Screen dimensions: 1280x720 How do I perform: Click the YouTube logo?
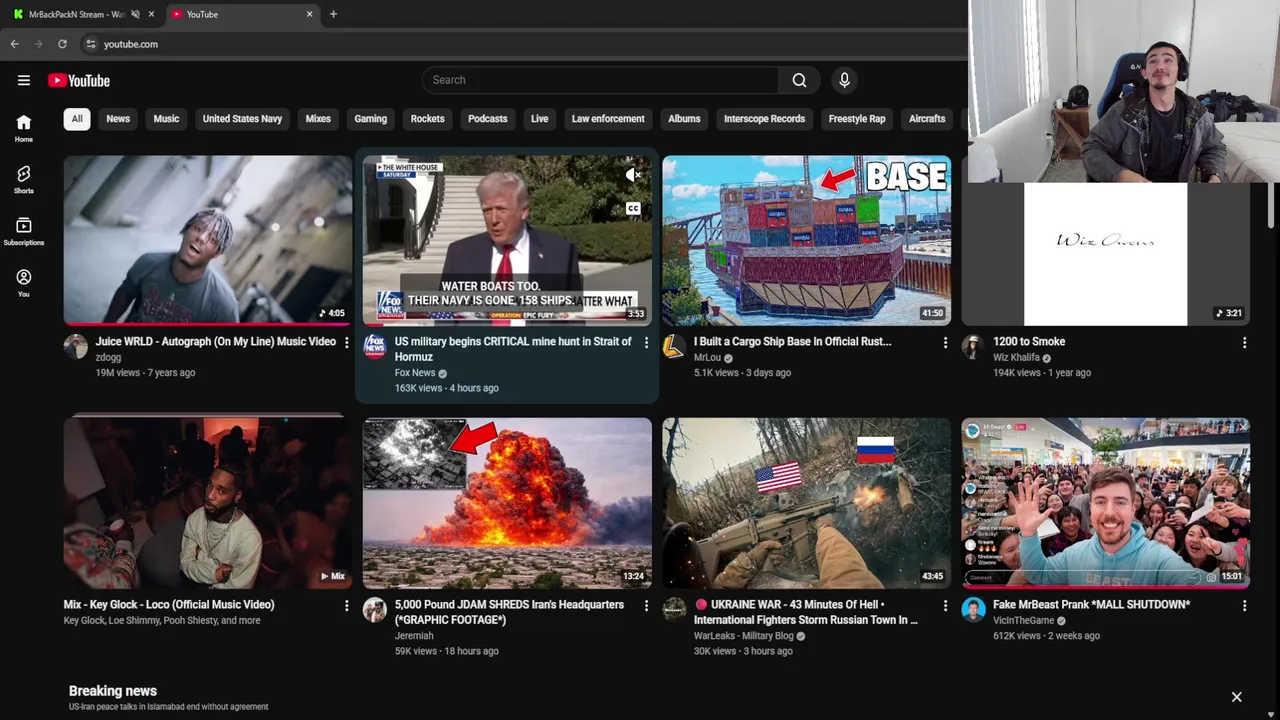point(78,80)
